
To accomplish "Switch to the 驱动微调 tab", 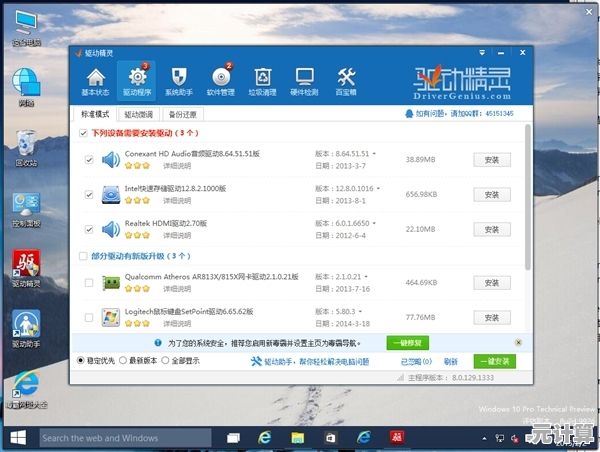I will pyautogui.click(x=139, y=114).
